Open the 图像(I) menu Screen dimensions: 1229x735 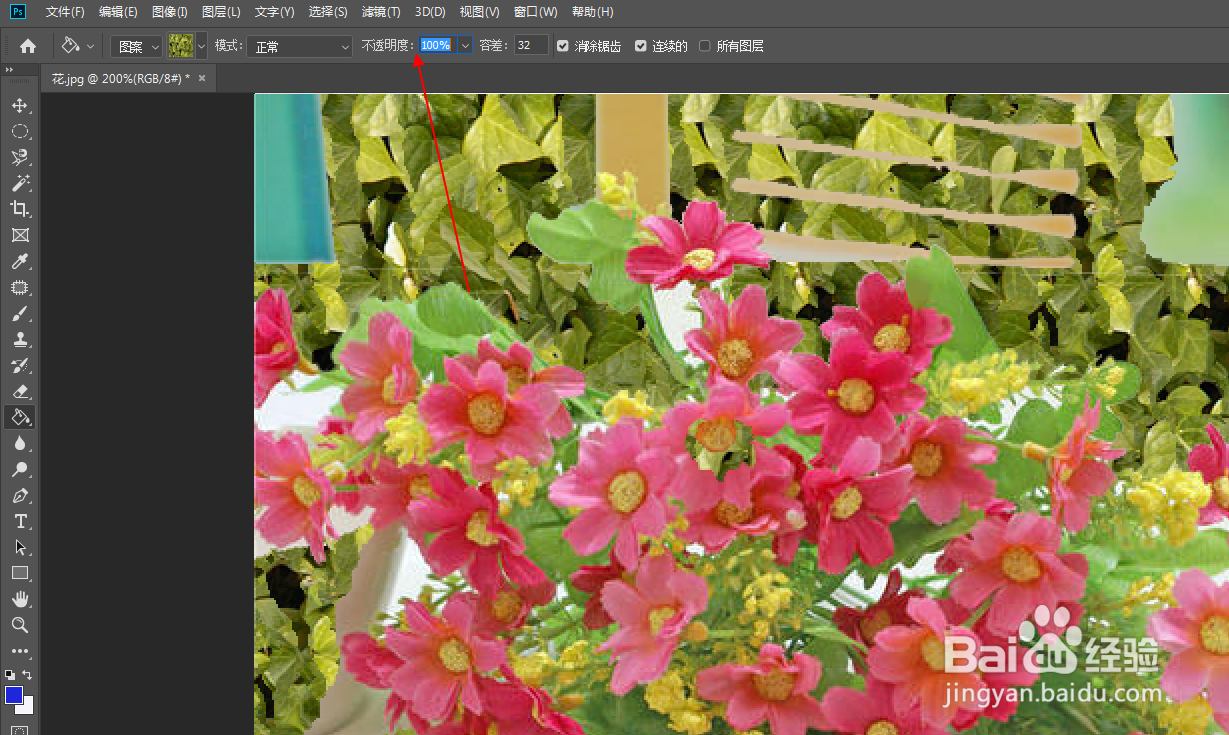tap(170, 12)
